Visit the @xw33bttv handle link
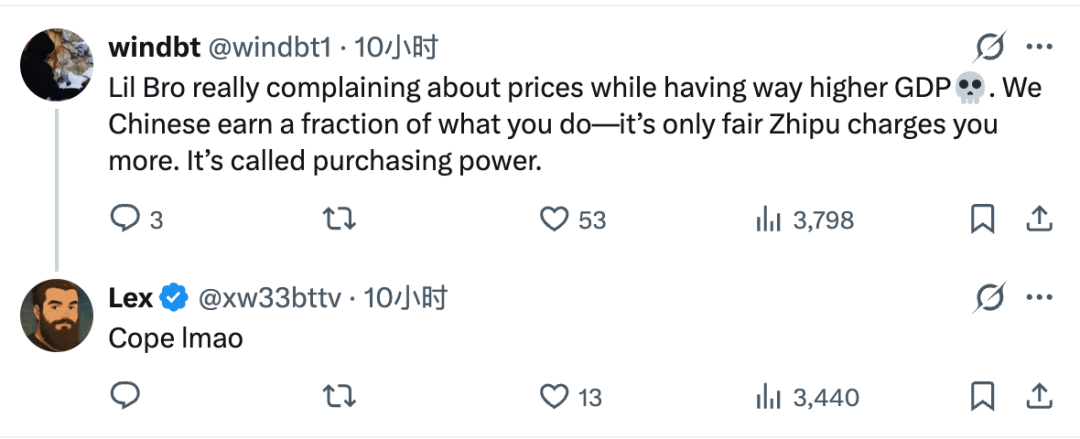Screen dimensions: 1080x439 point(272,297)
